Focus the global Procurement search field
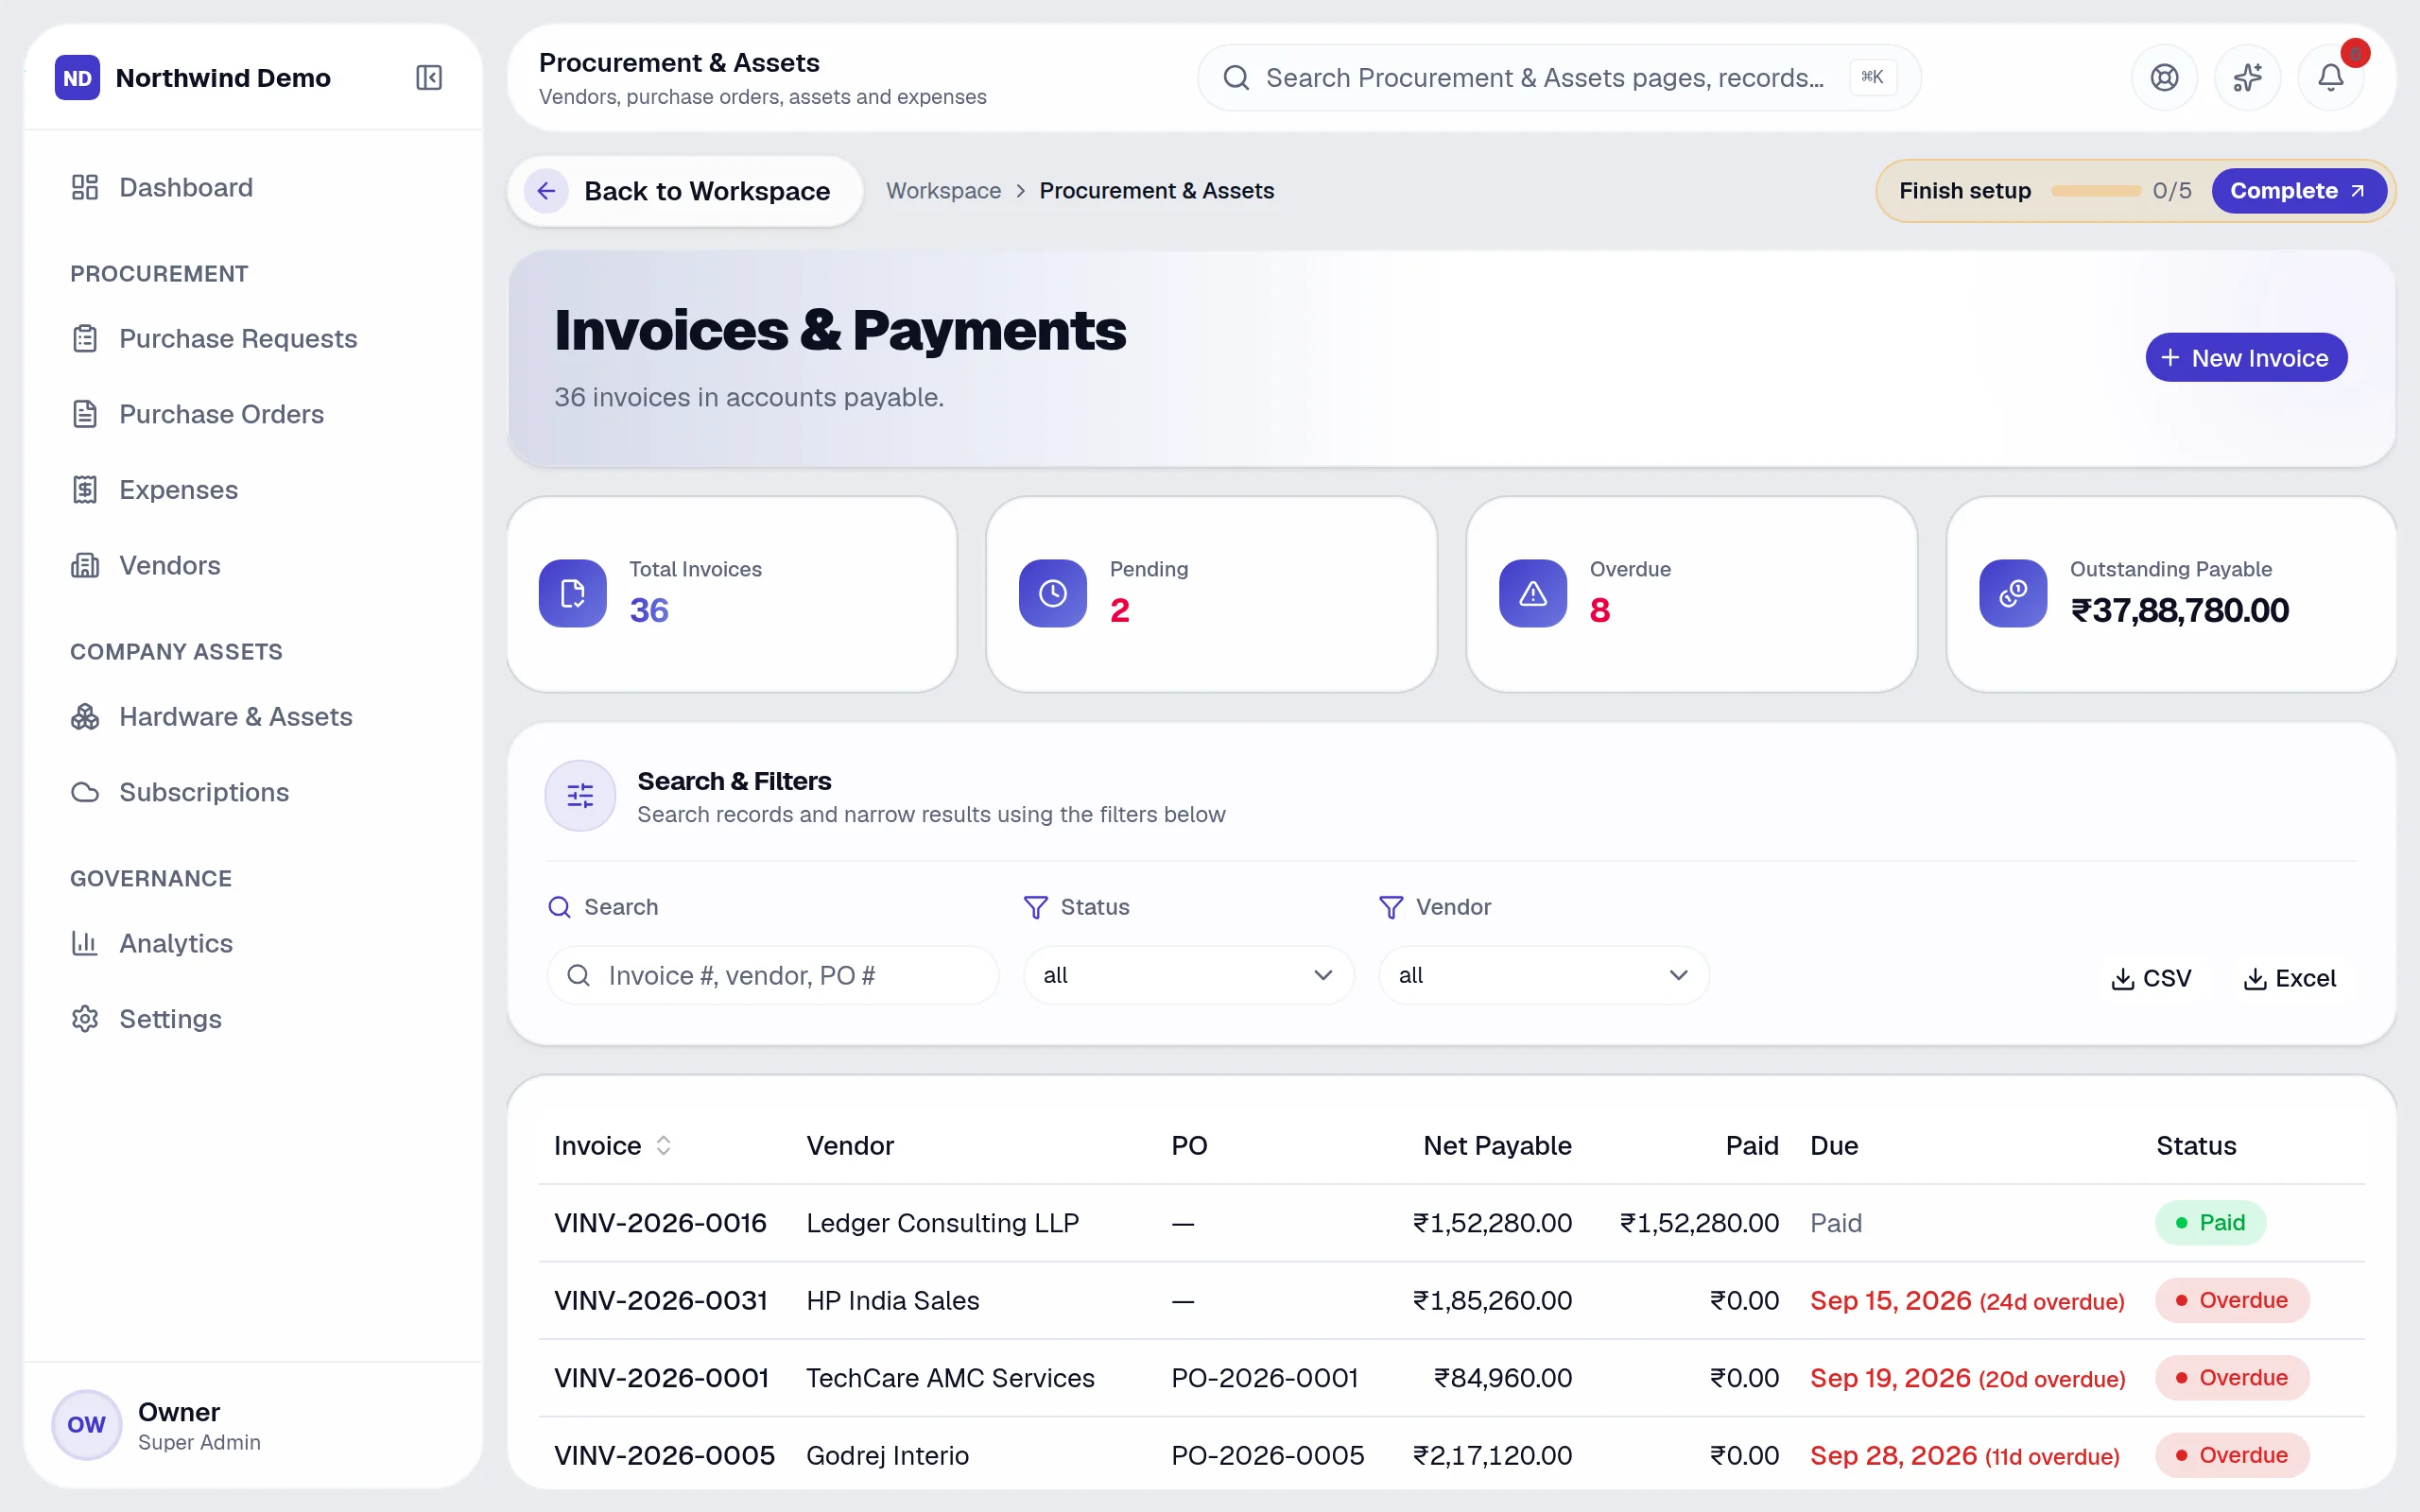2420x1512 pixels. point(1559,78)
